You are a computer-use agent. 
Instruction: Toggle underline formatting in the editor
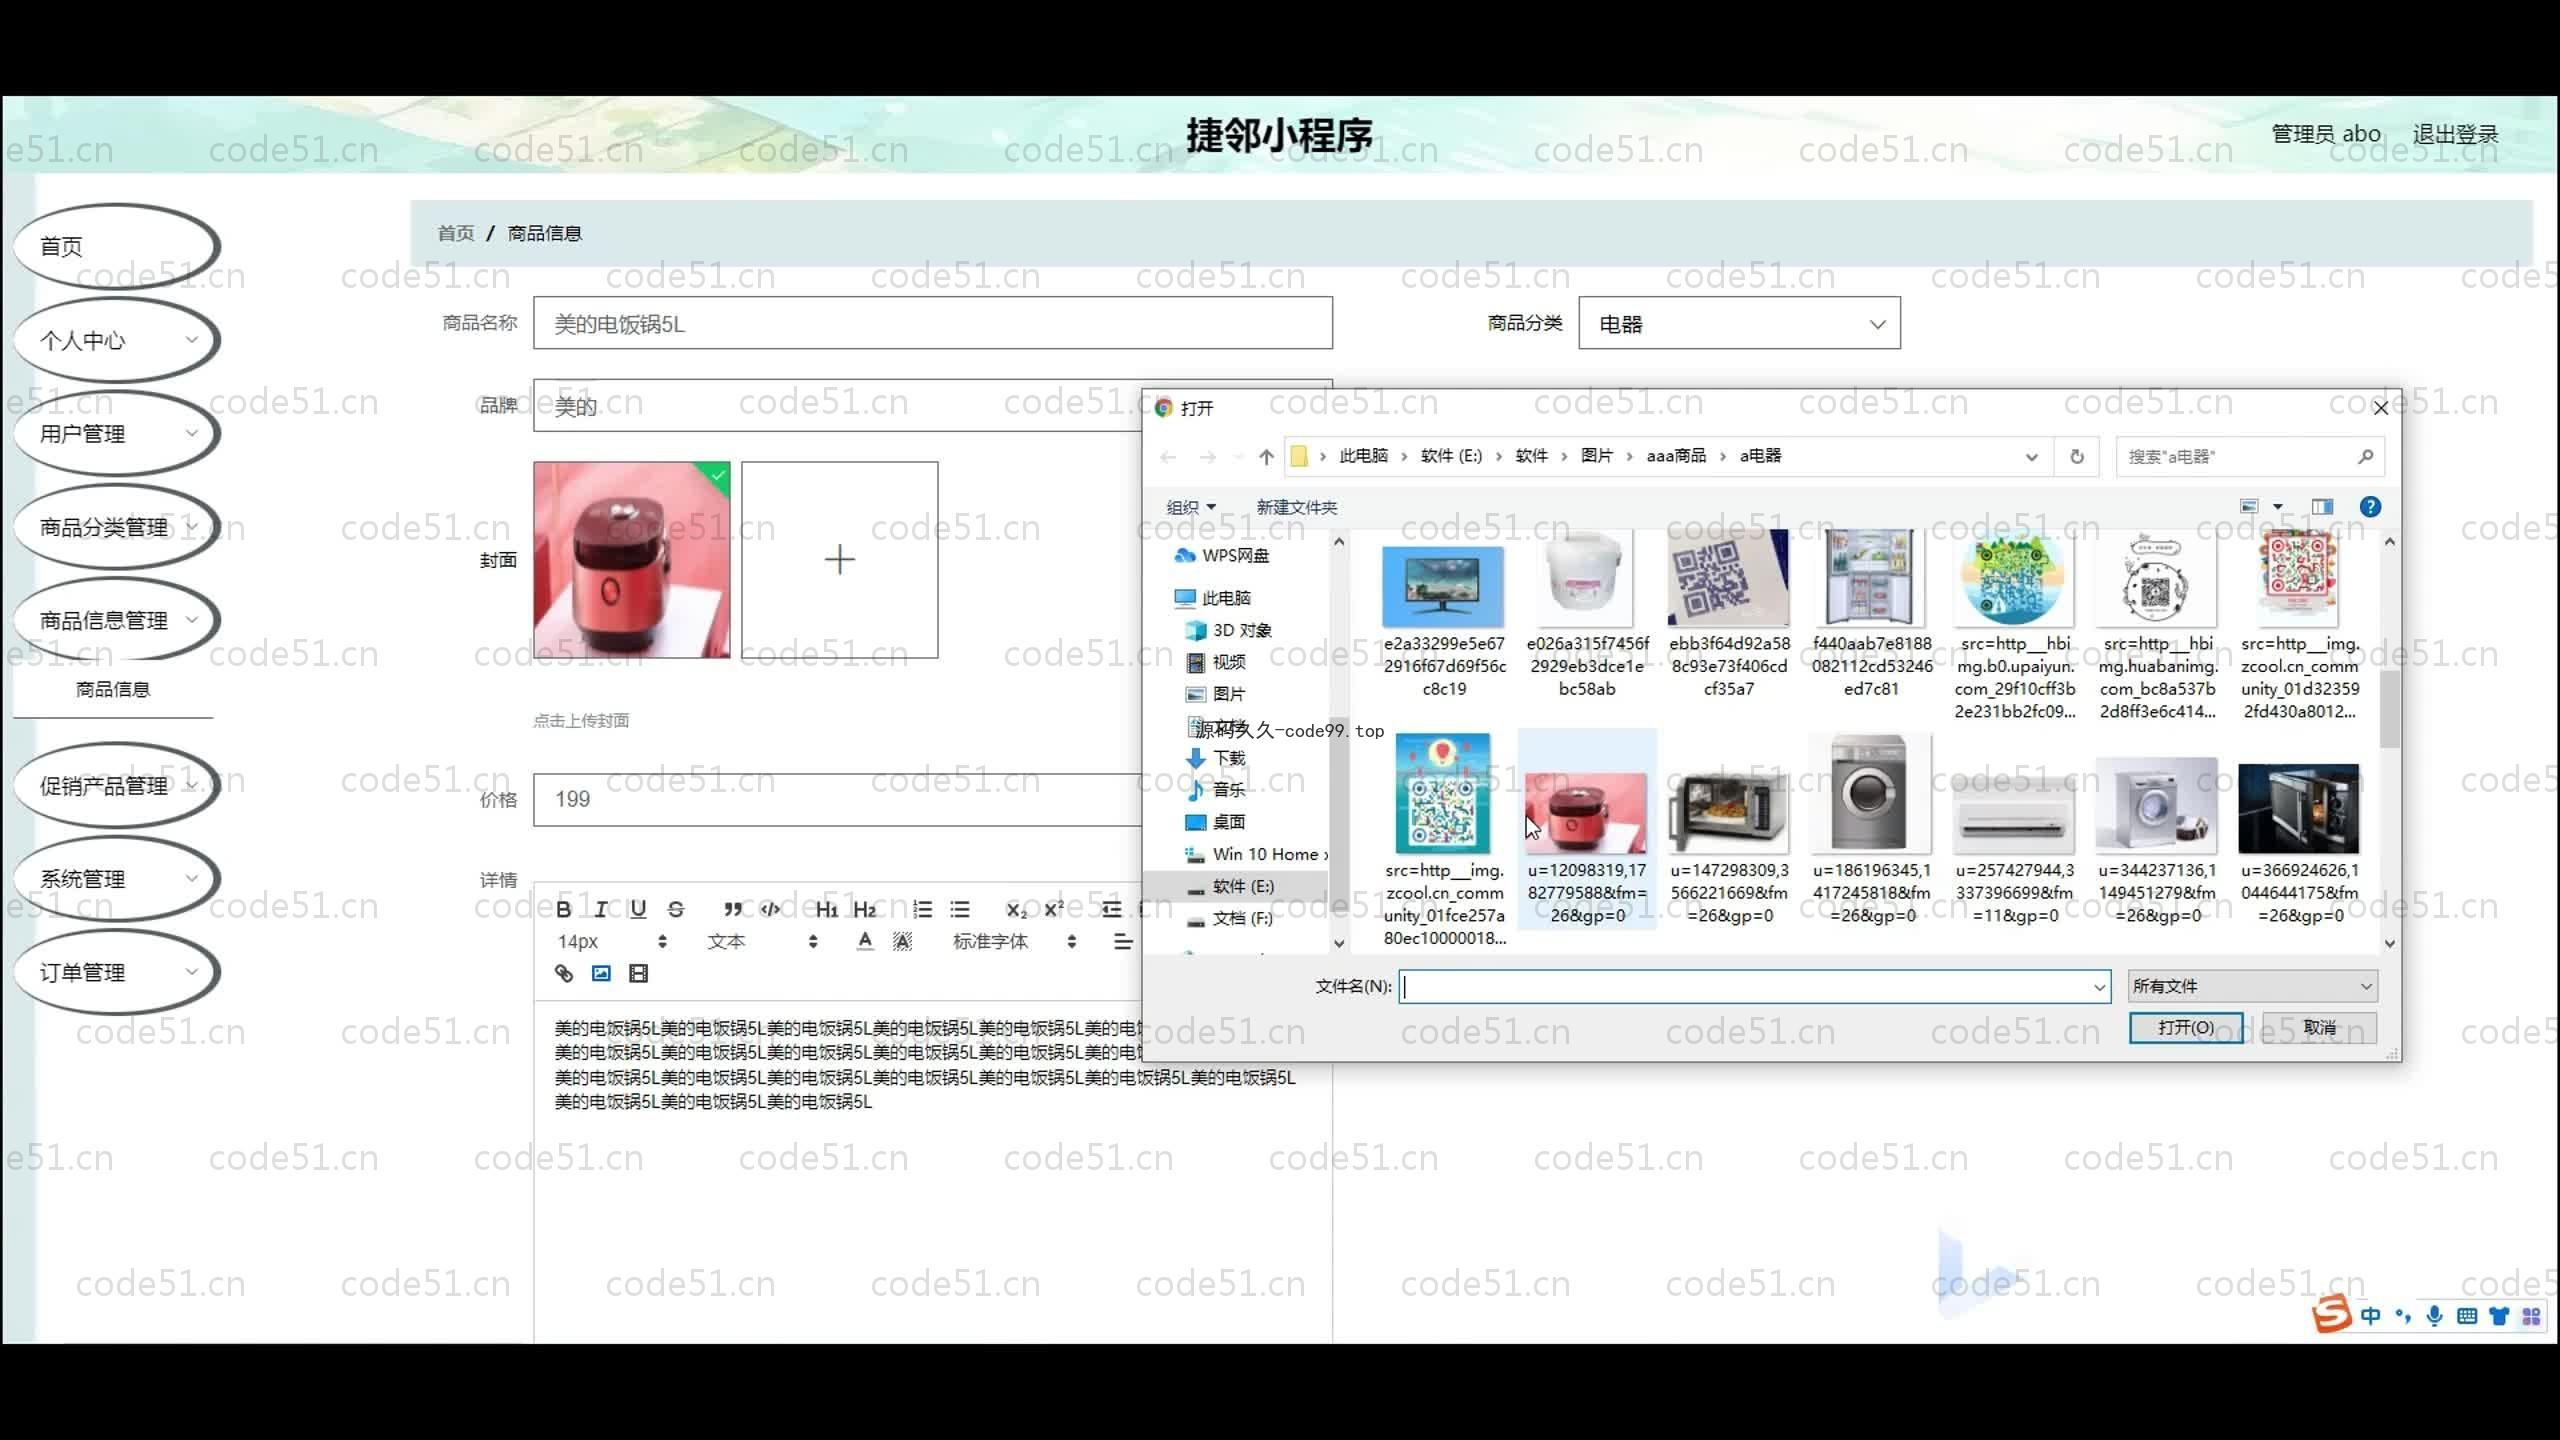point(638,909)
